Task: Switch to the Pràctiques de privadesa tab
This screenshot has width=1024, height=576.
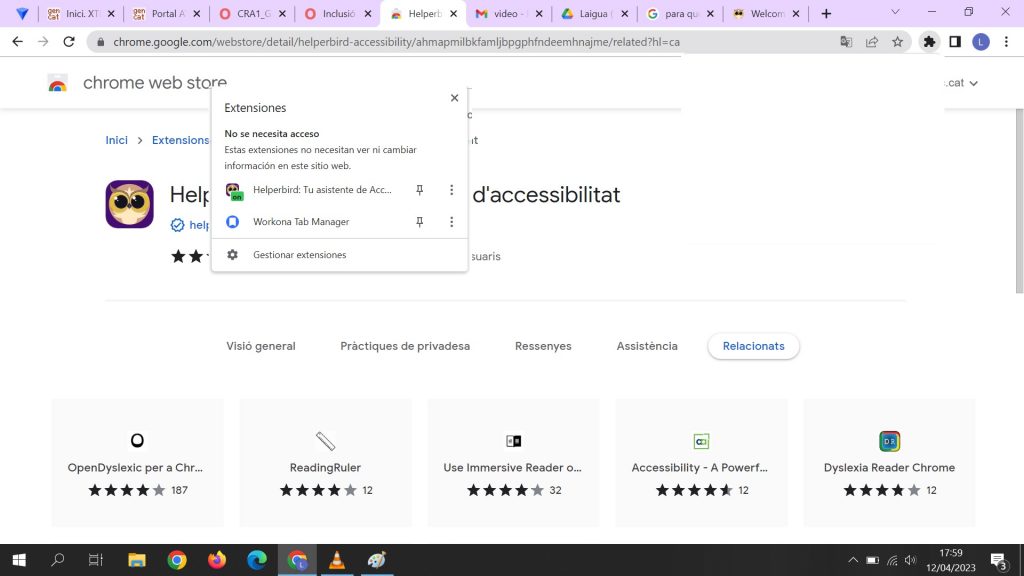Action: [405, 346]
